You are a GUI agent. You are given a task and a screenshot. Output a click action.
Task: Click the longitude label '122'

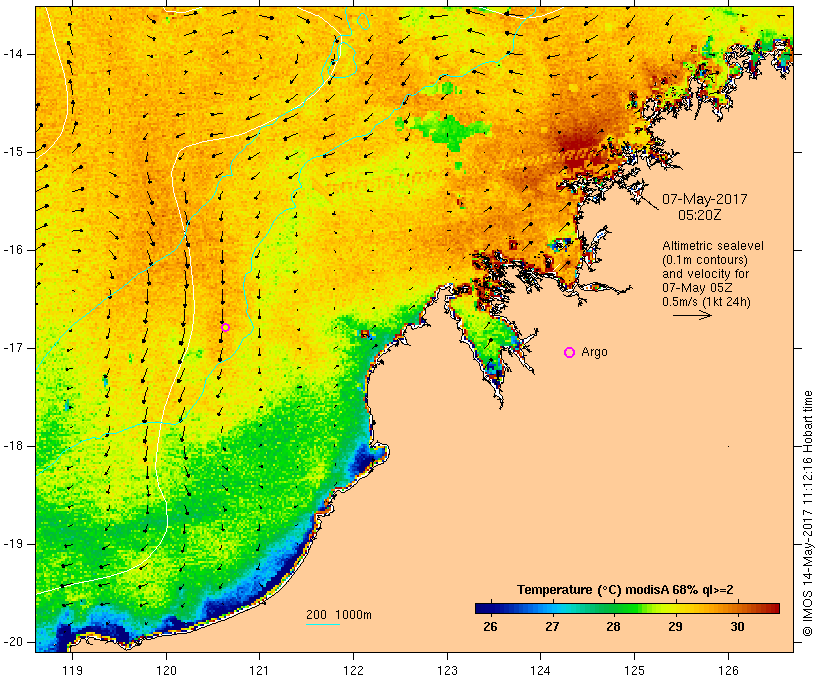coord(354,670)
